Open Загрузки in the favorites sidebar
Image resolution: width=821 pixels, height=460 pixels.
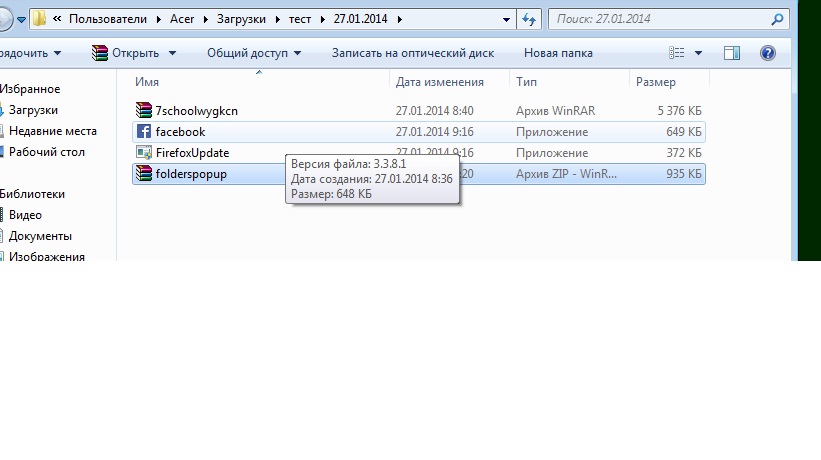[x=33, y=110]
